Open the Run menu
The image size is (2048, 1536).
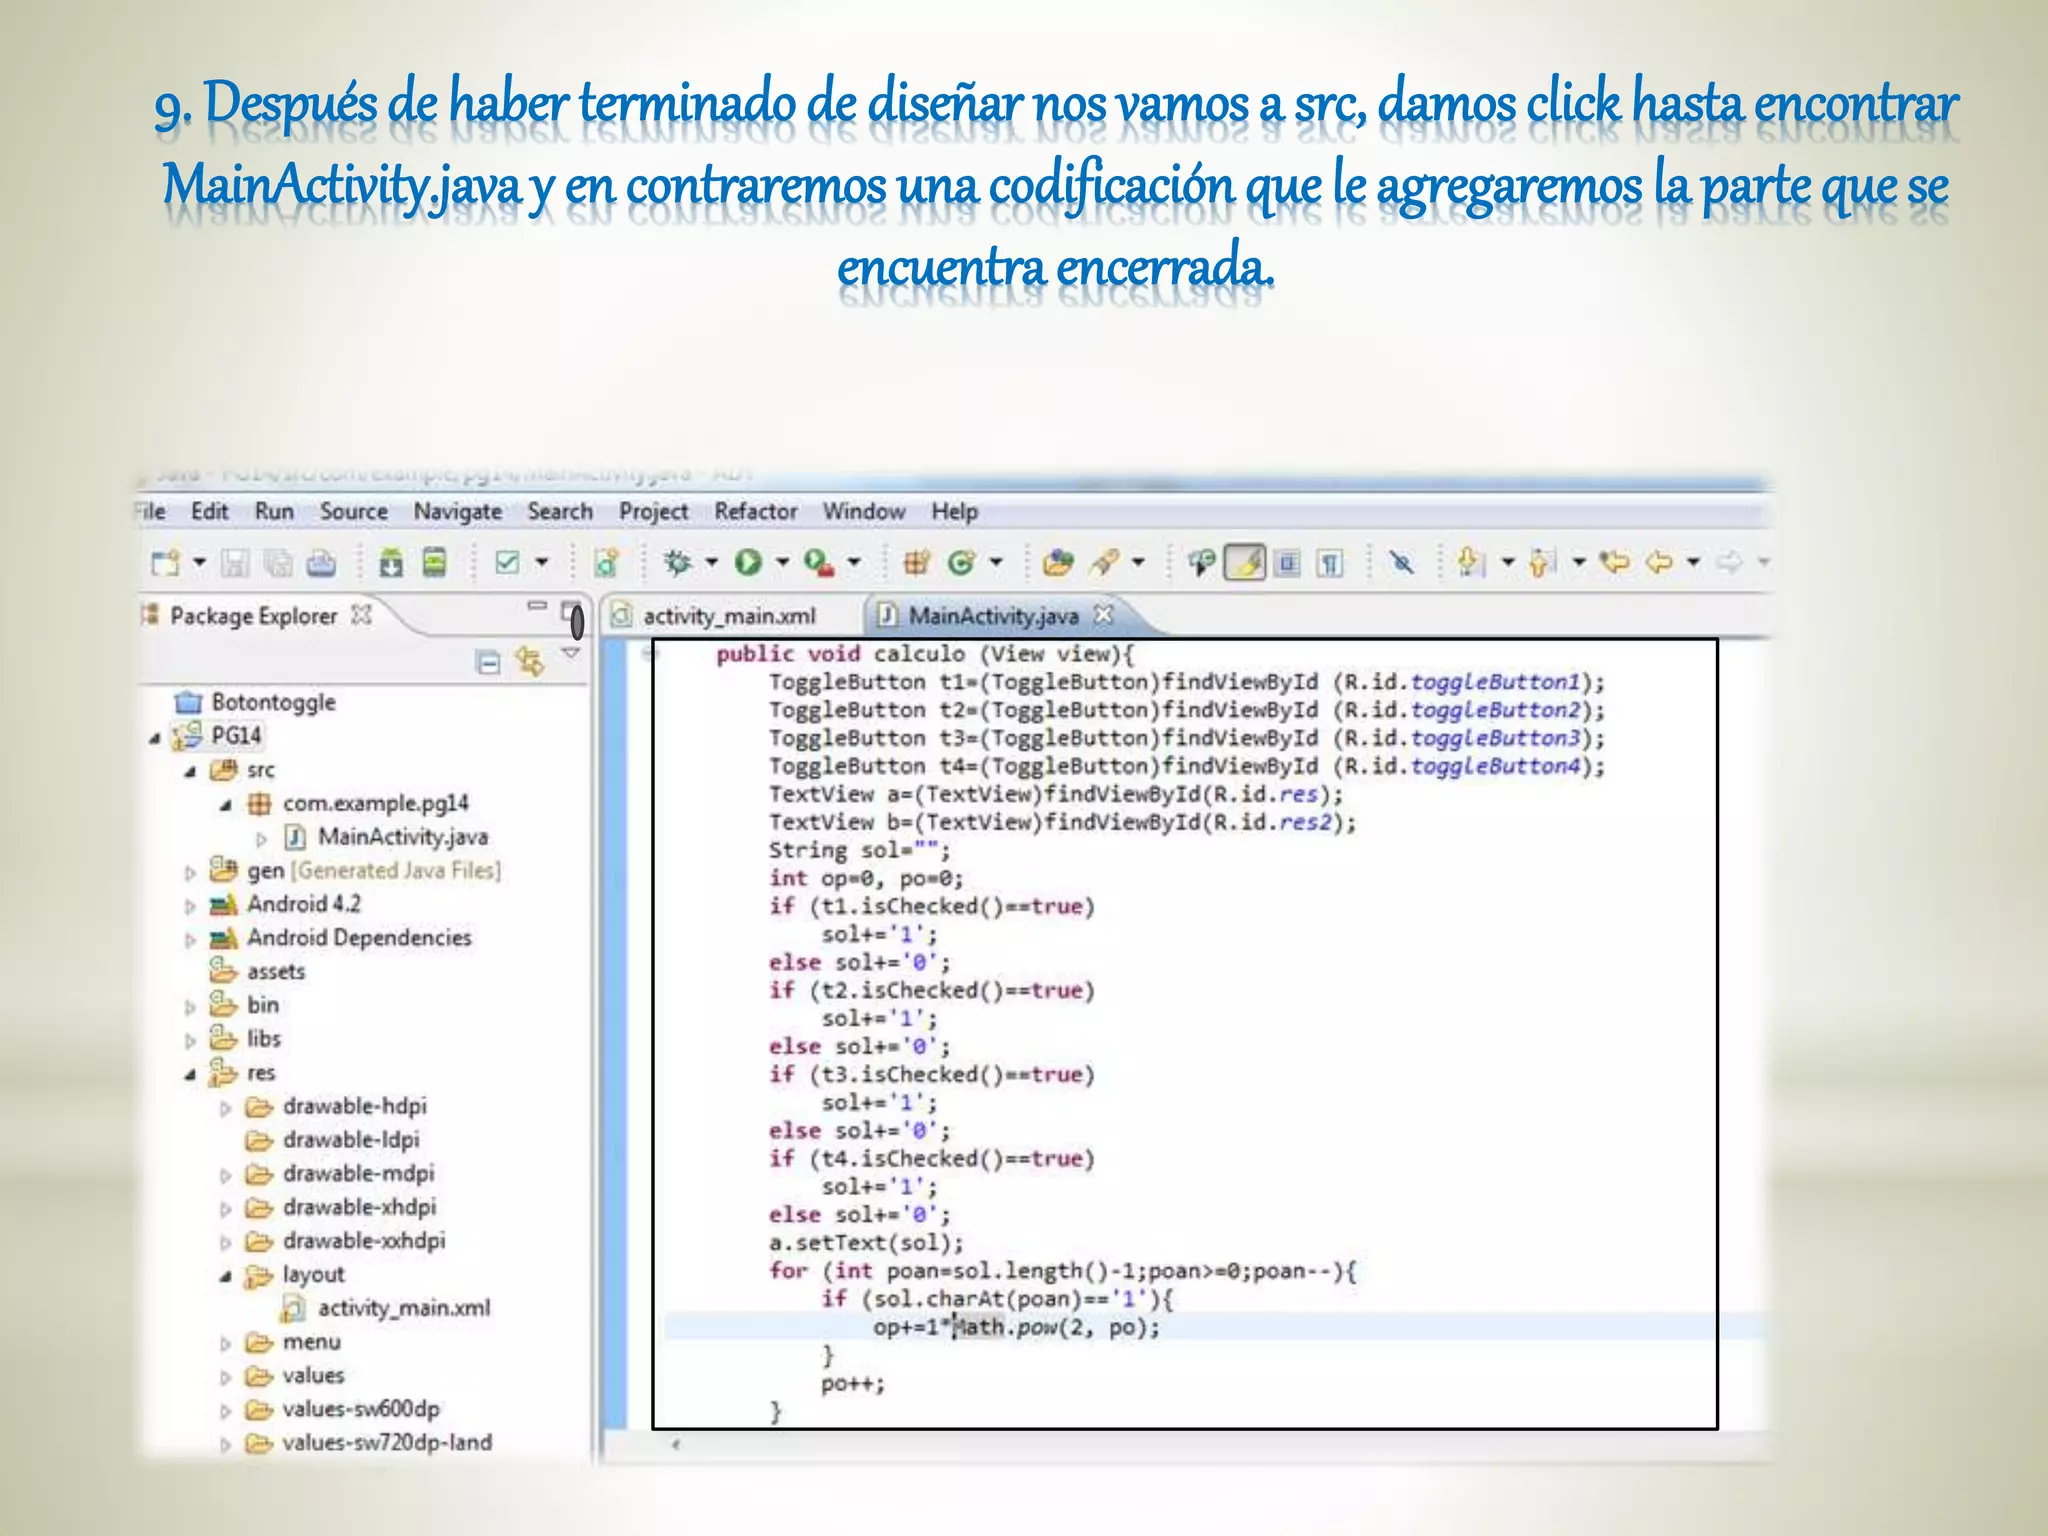[274, 512]
